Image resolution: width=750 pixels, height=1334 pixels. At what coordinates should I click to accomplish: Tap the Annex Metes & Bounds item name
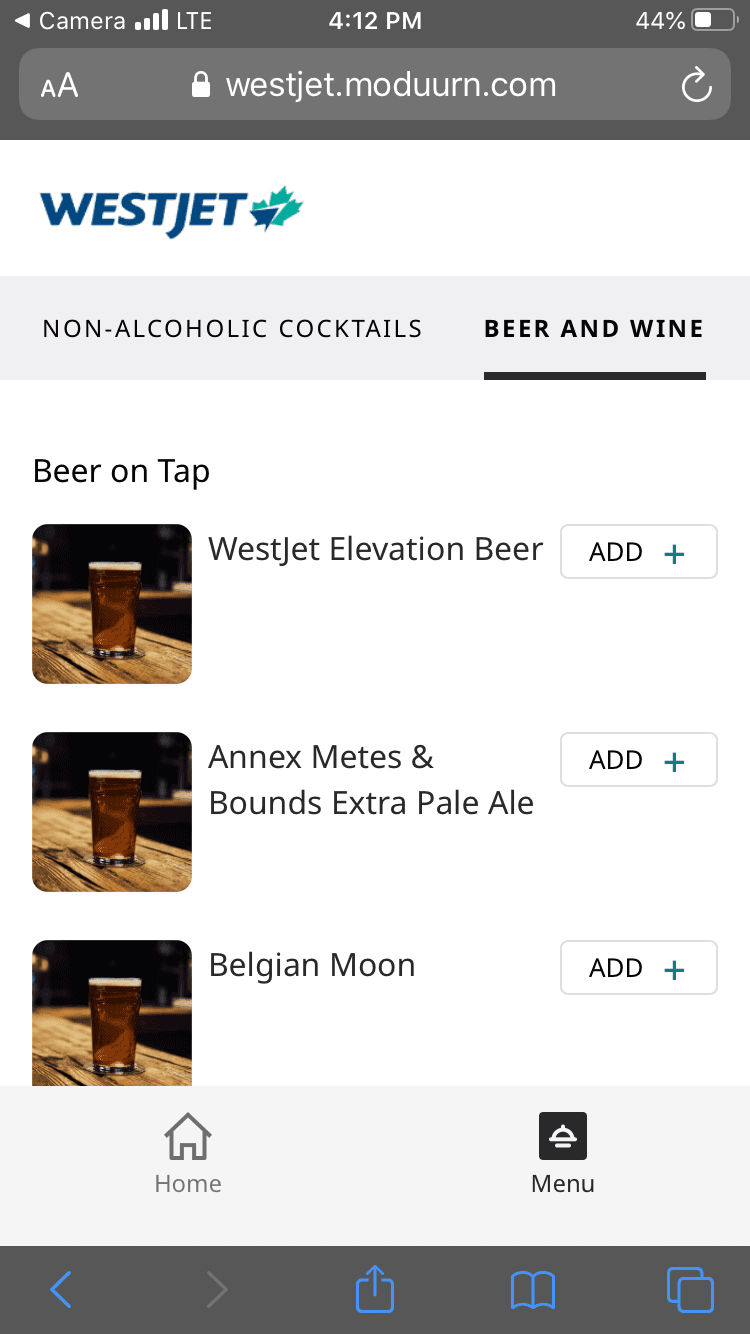coord(371,780)
